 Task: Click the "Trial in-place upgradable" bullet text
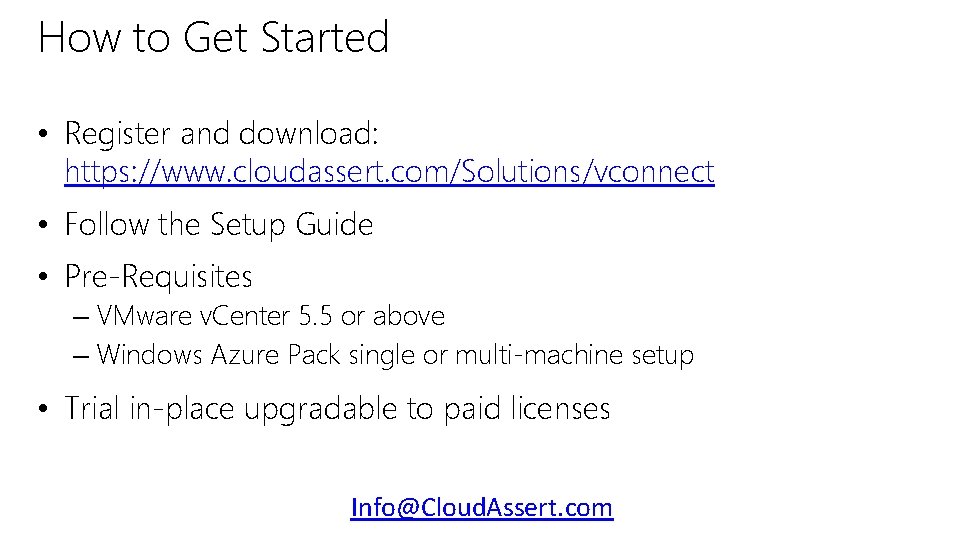pyautogui.click(x=337, y=408)
